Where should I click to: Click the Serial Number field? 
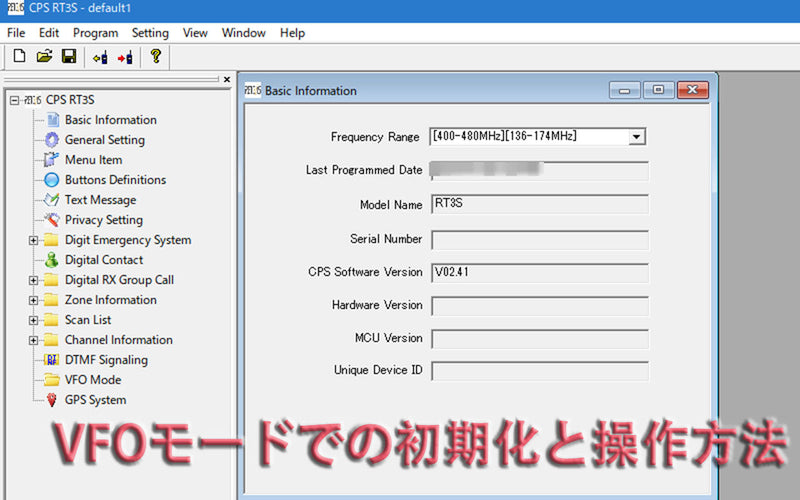(x=539, y=240)
